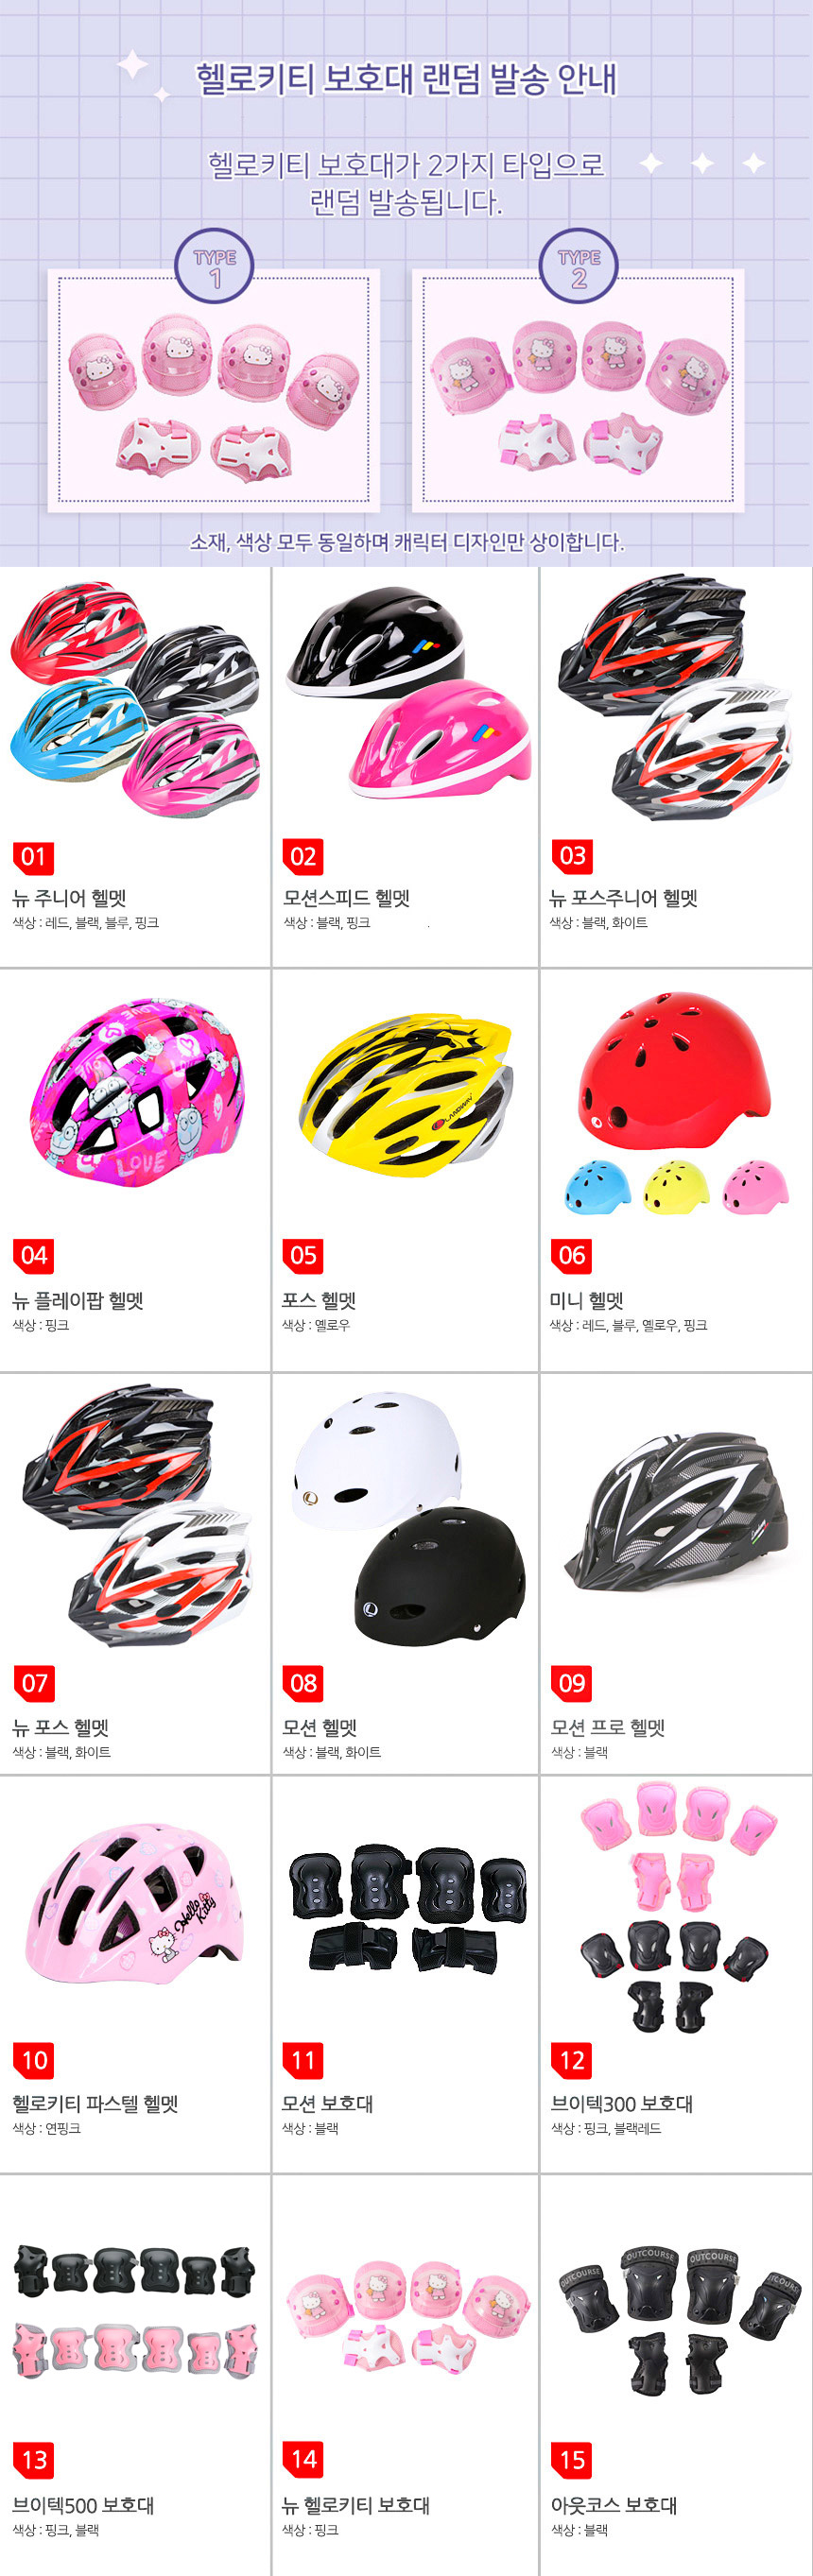Screen dimensions: 813x2576
Task: Click the red 12 number badge
Action: coord(571,2060)
